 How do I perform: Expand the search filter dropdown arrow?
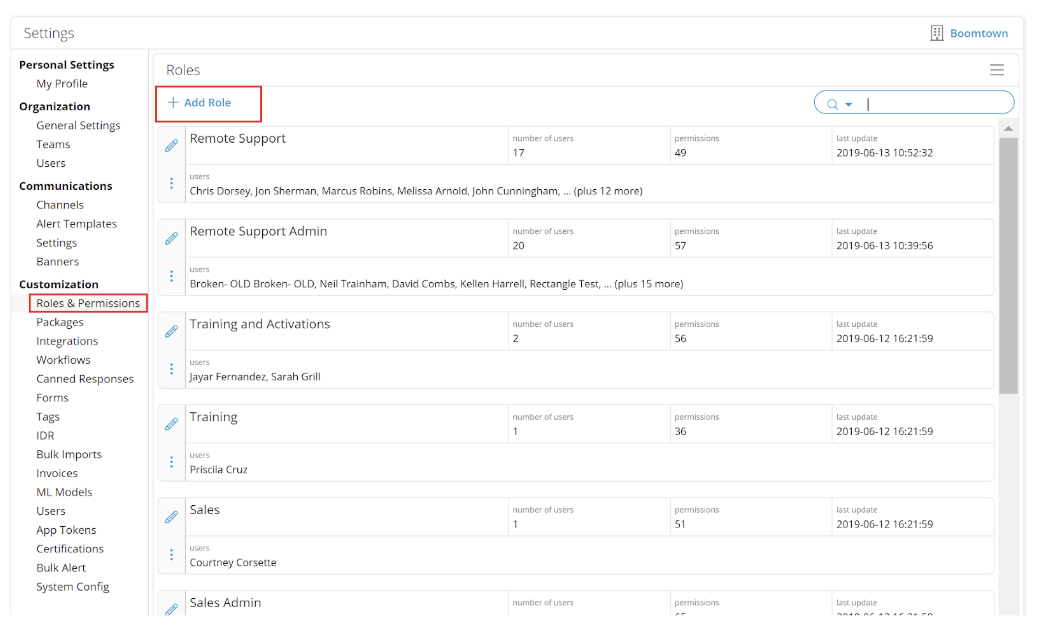pos(849,105)
